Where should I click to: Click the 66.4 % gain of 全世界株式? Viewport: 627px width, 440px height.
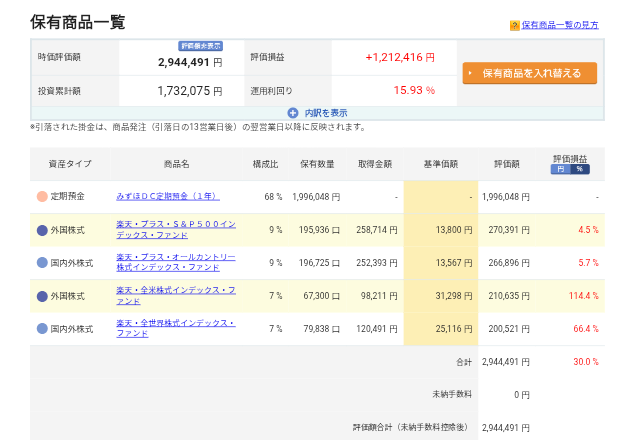click(x=586, y=329)
